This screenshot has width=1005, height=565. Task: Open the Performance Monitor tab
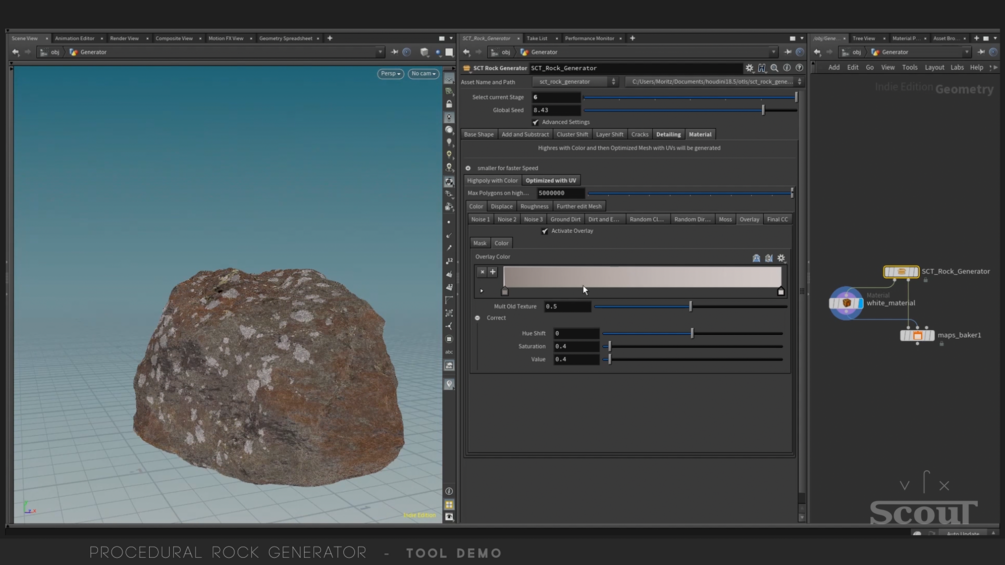pos(590,38)
